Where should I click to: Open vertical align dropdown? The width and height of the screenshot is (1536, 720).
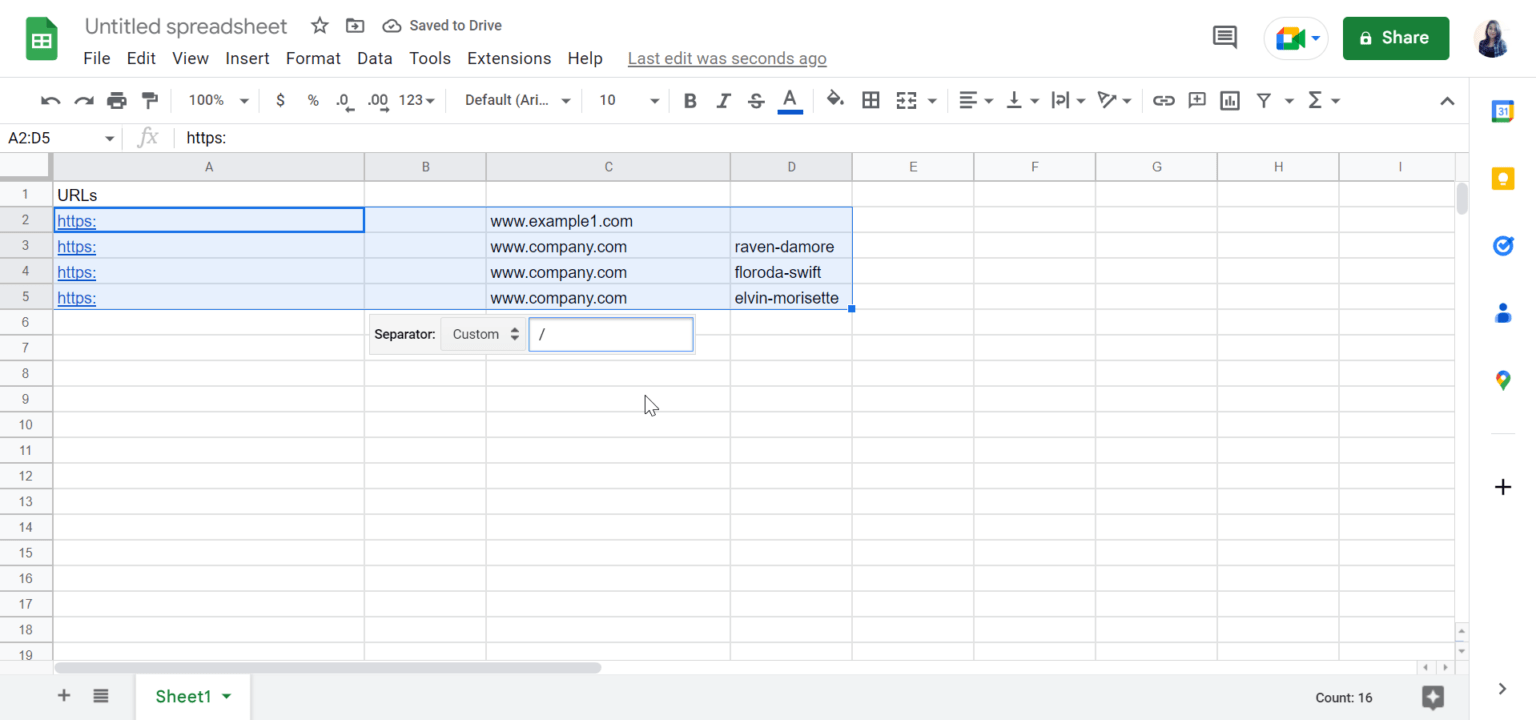click(x=1022, y=100)
